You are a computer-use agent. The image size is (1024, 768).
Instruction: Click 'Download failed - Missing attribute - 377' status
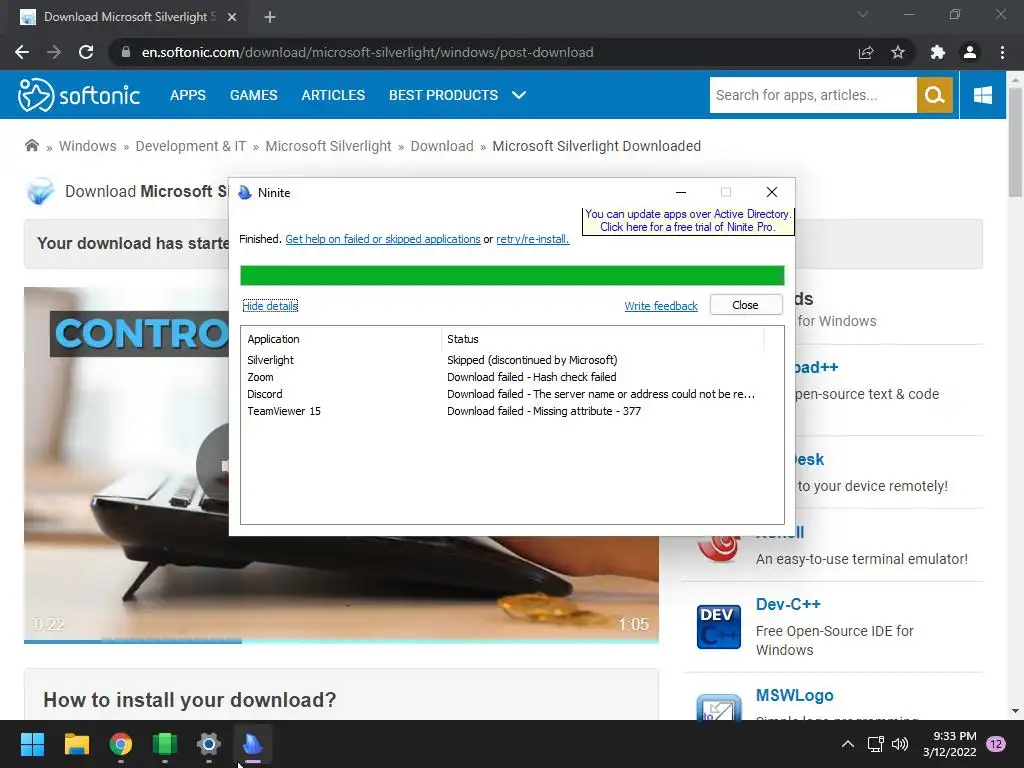544,411
